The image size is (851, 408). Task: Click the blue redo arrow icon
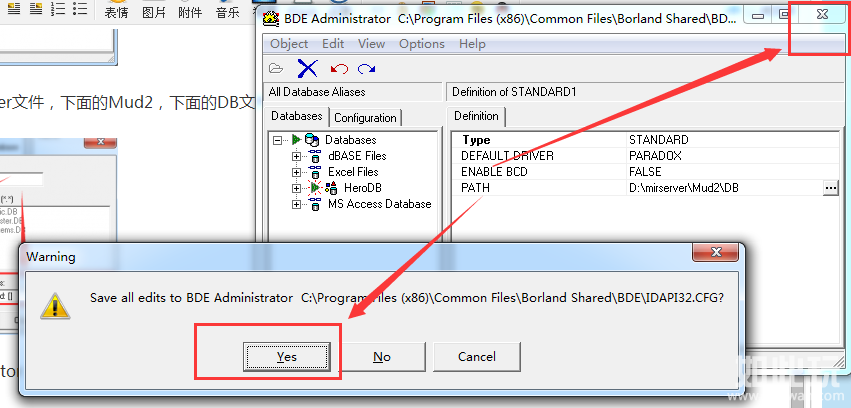pos(366,68)
